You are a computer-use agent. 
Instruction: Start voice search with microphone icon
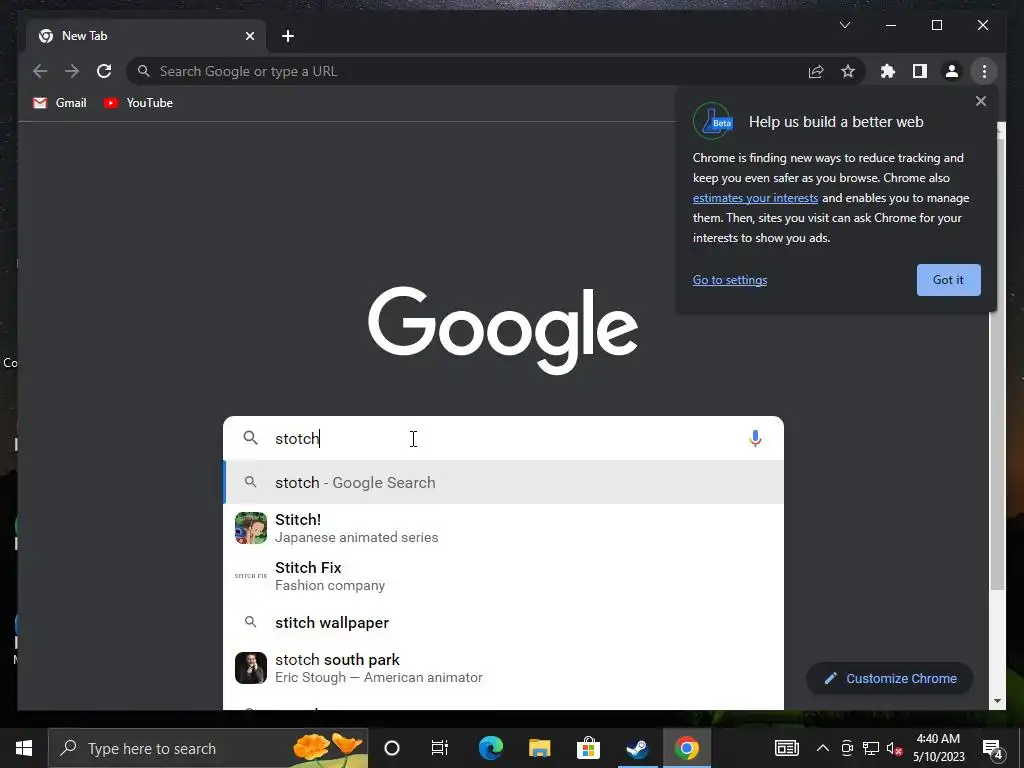point(755,438)
